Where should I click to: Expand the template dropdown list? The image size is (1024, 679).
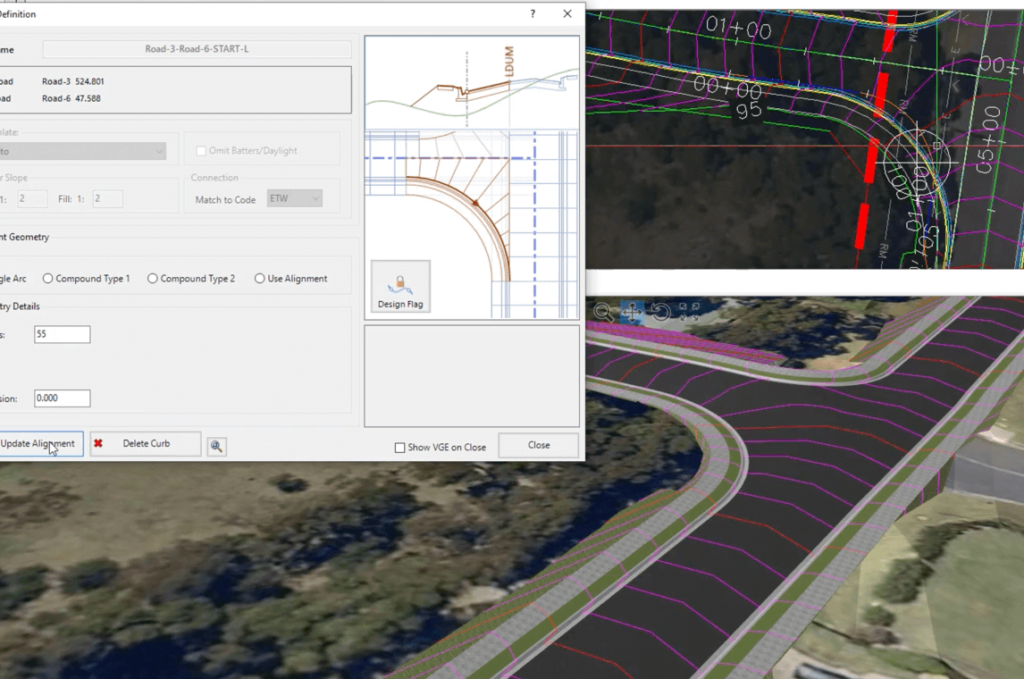(159, 150)
